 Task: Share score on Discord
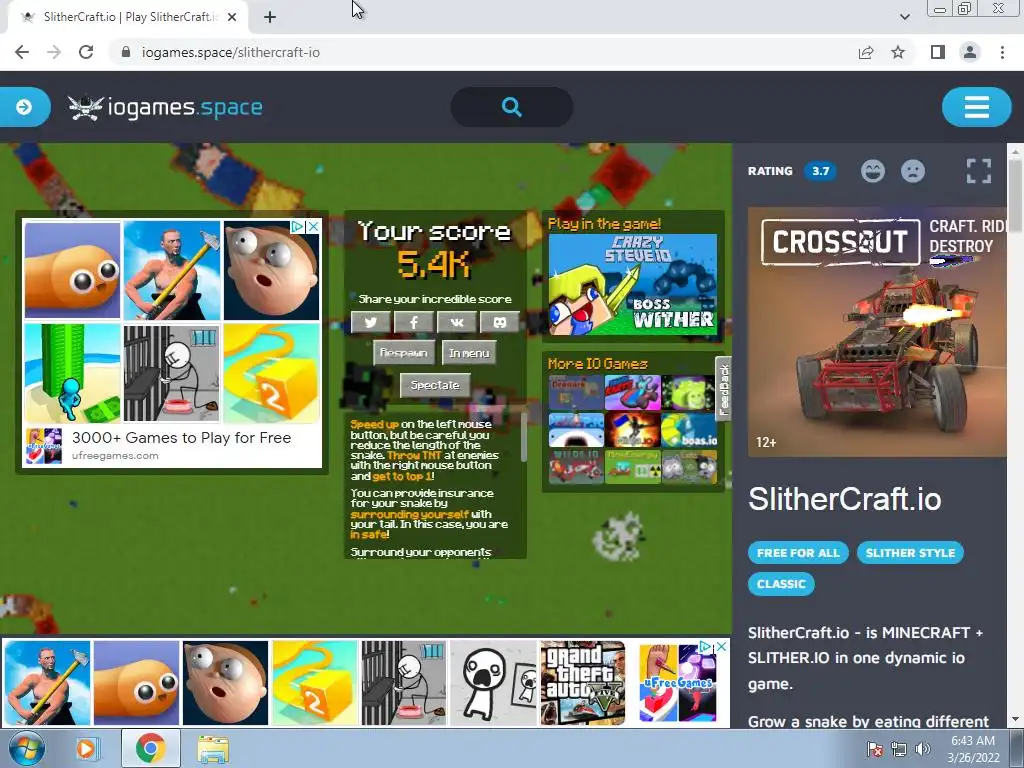pyautogui.click(x=500, y=322)
